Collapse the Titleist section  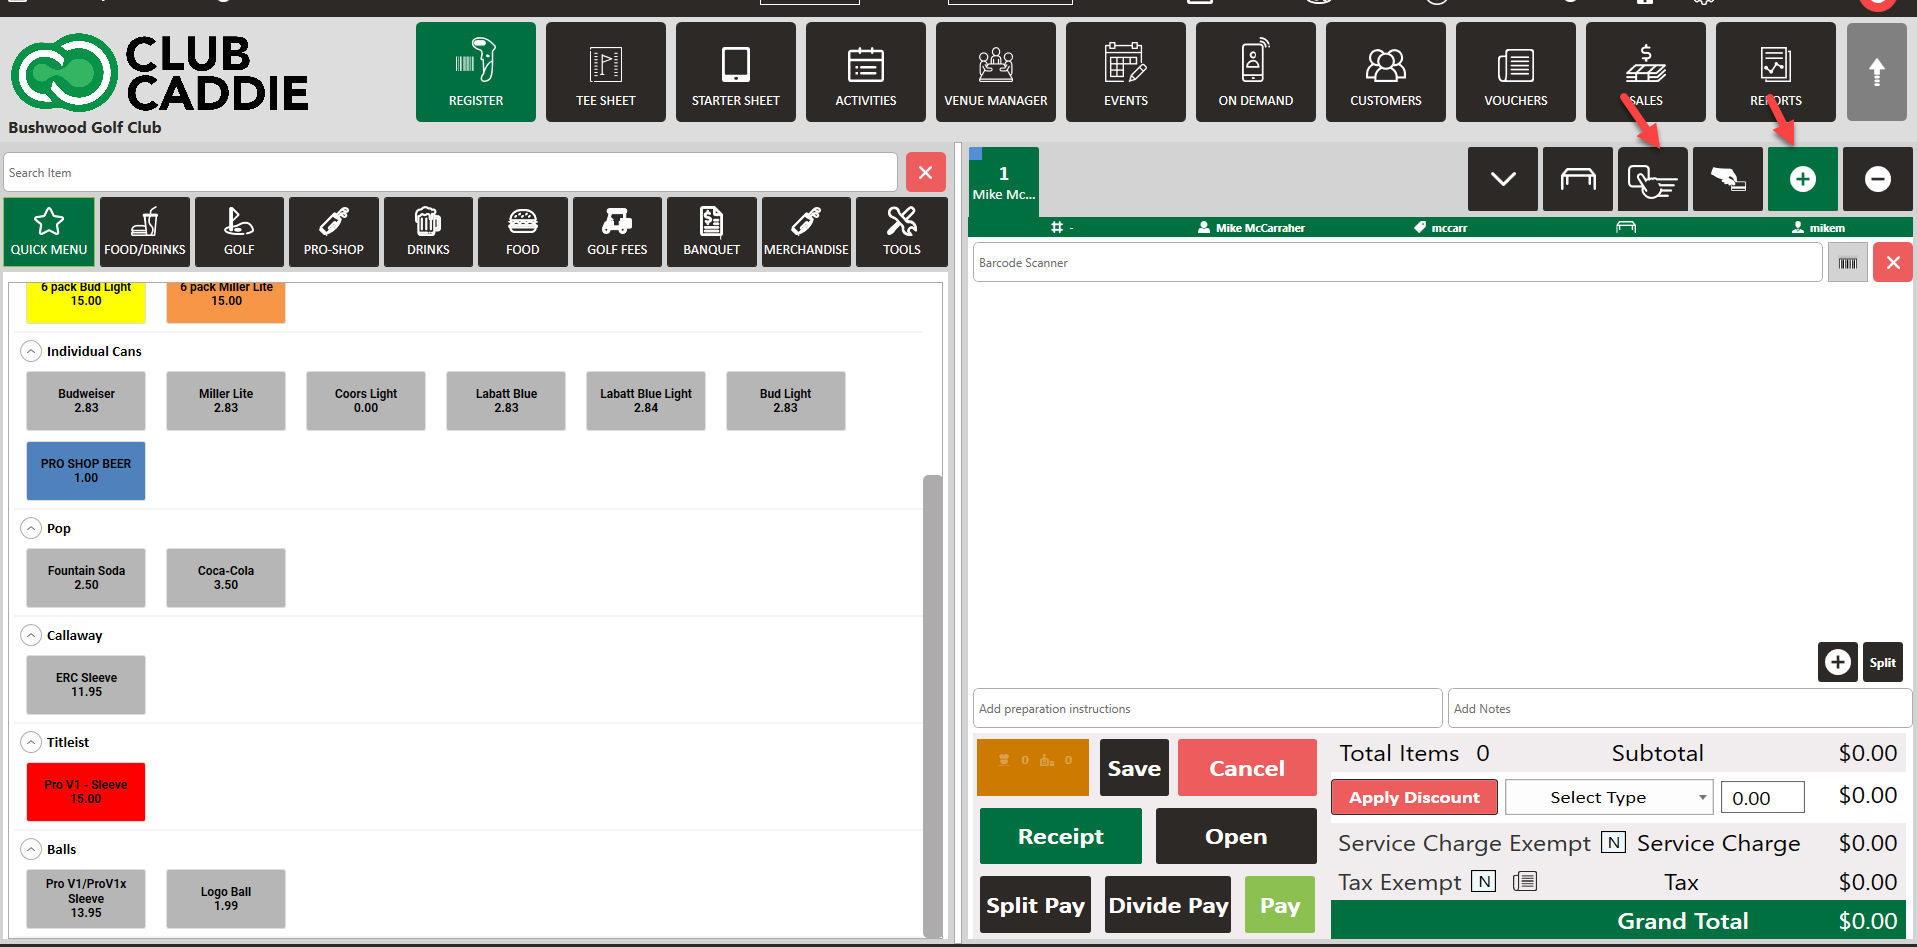[31, 742]
